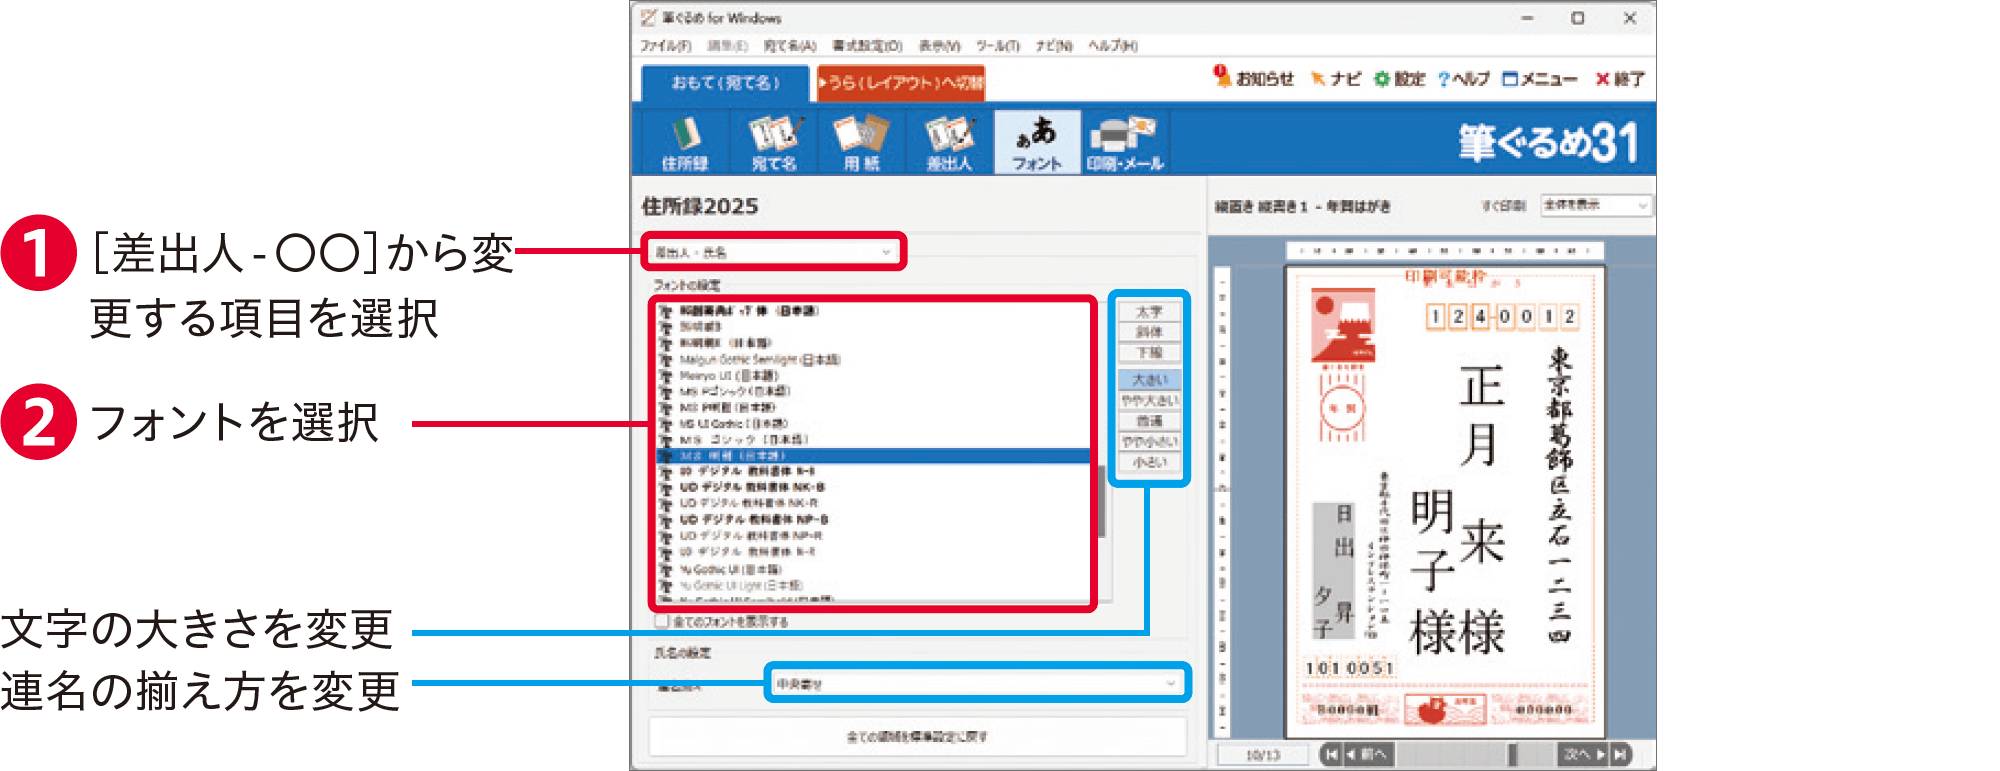Jump to the first record
This screenshot has width=2000, height=771.
(1330, 754)
